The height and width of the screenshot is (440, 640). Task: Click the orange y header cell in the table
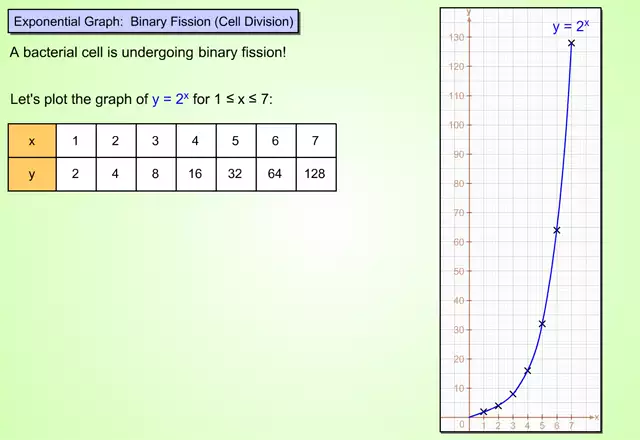pyautogui.click(x=32, y=174)
